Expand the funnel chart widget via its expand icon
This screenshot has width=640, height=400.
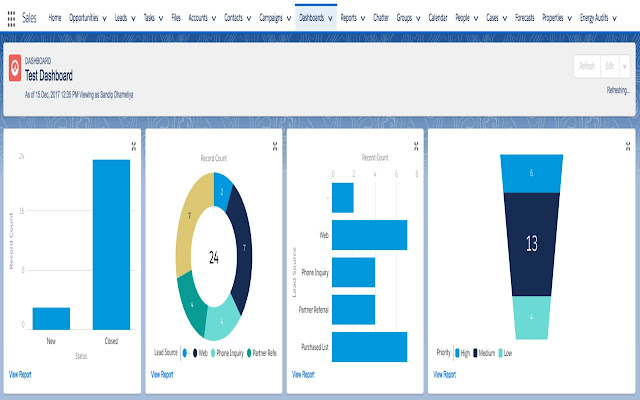628,147
